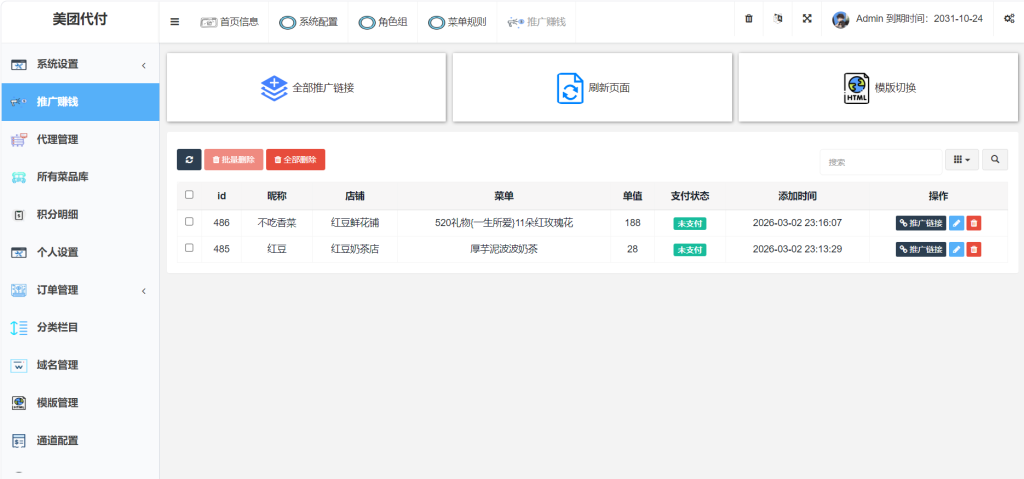Click the 域名管理 sidebar icon
The image size is (1024, 479).
tap(19, 365)
